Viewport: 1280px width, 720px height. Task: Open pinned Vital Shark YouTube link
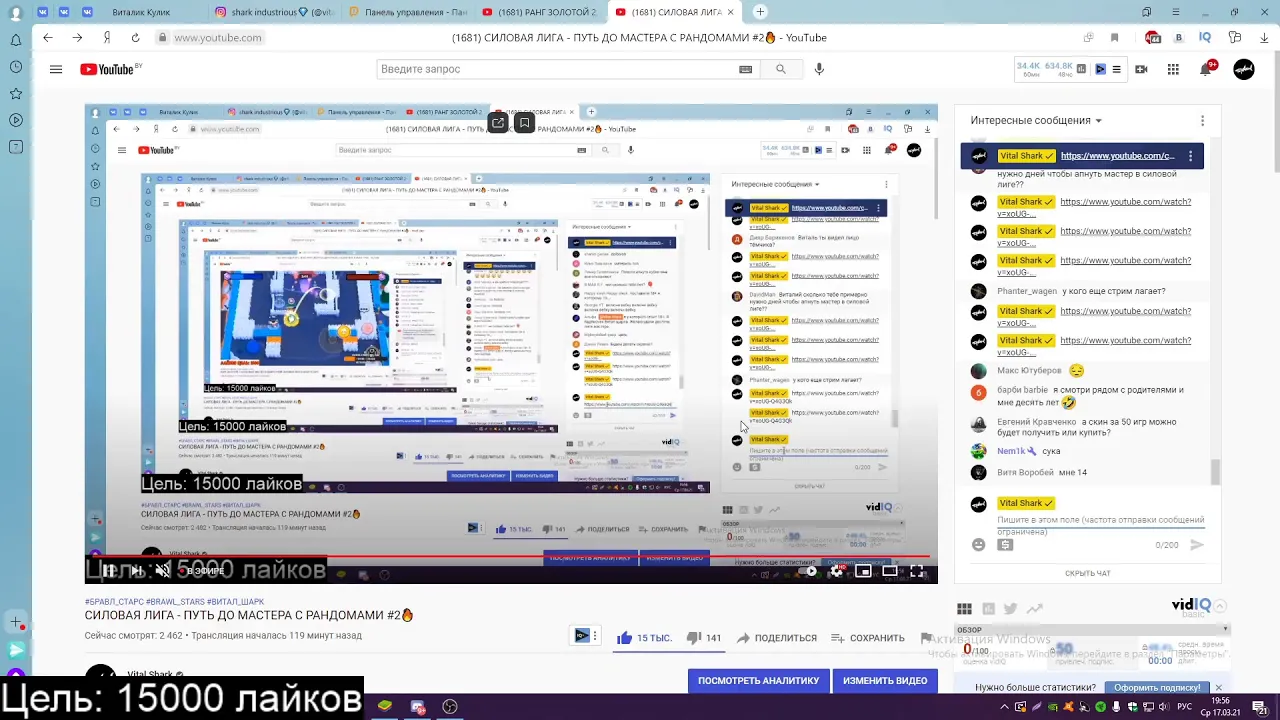(x=1118, y=156)
